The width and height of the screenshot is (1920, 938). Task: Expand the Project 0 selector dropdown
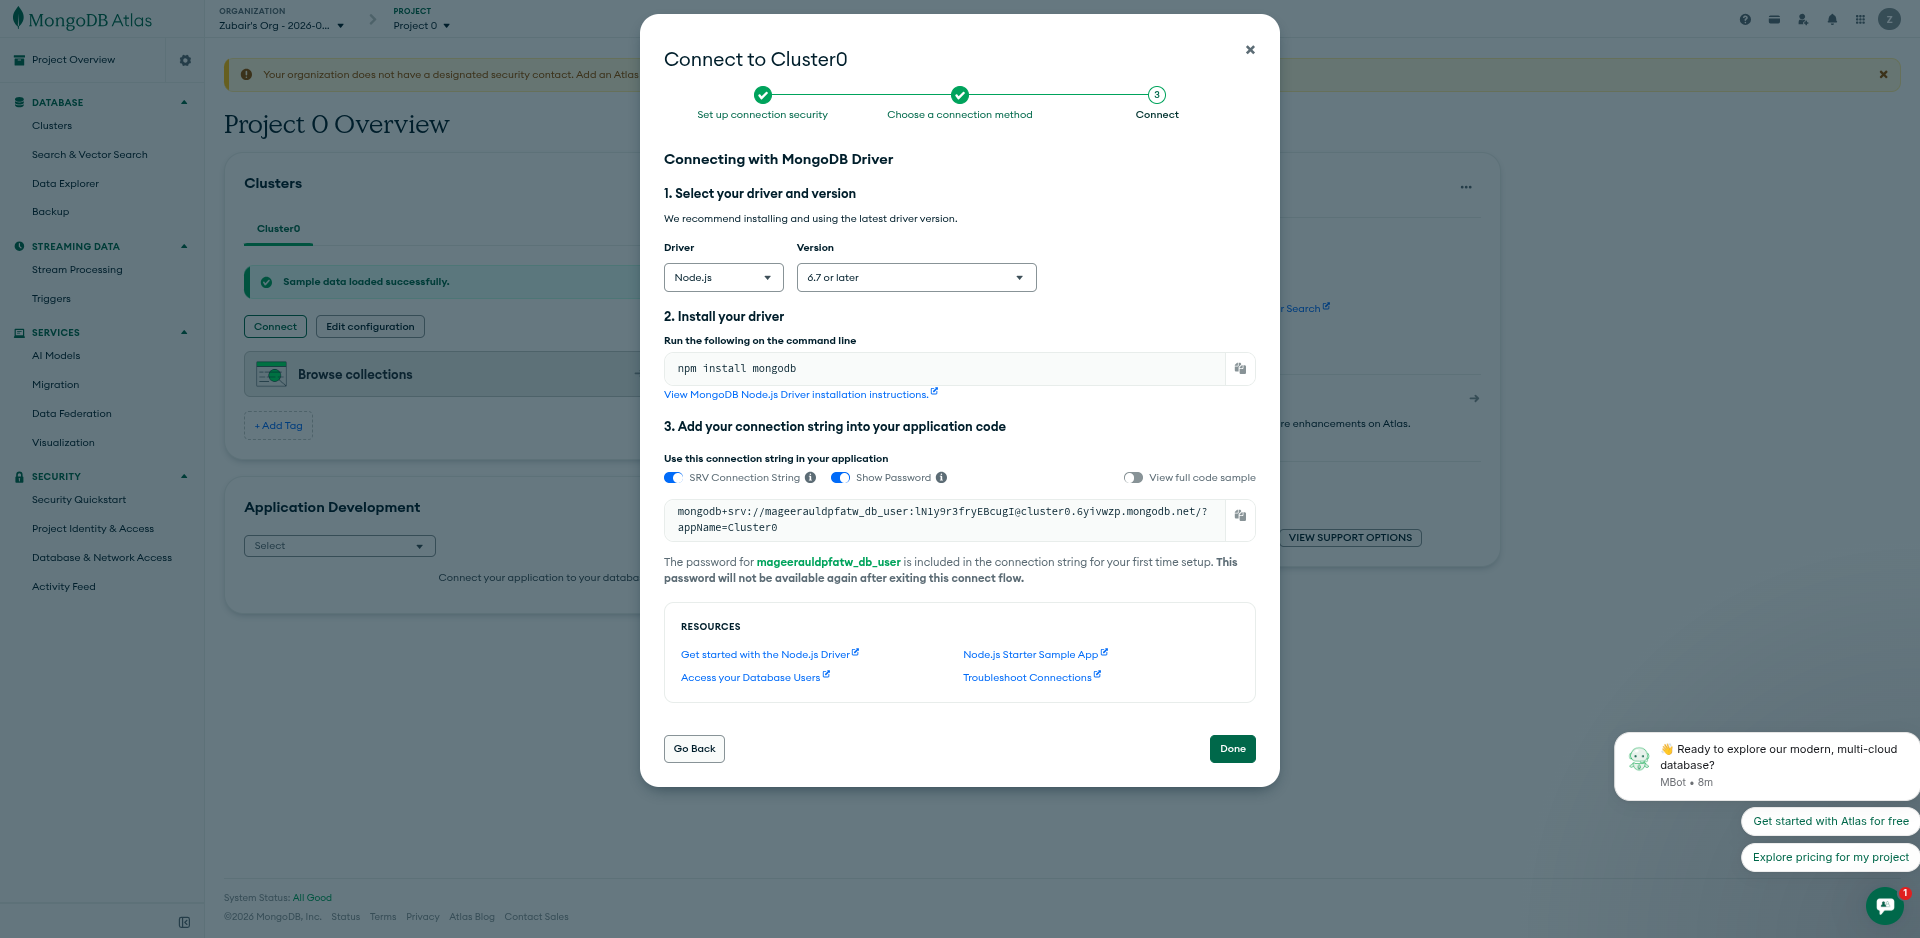[x=421, y=26]
